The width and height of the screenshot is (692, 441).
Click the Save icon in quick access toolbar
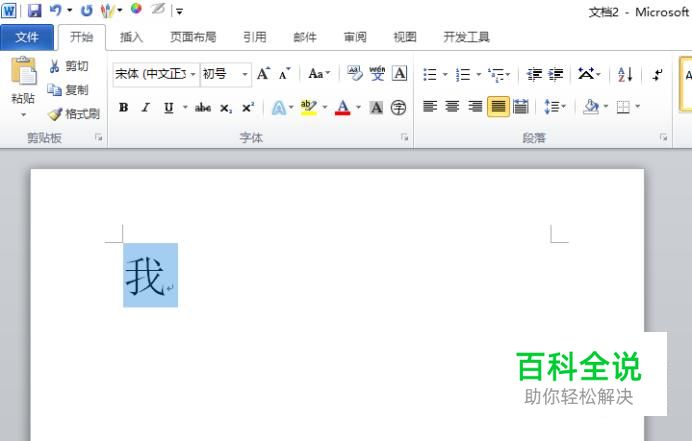(34, 10)
